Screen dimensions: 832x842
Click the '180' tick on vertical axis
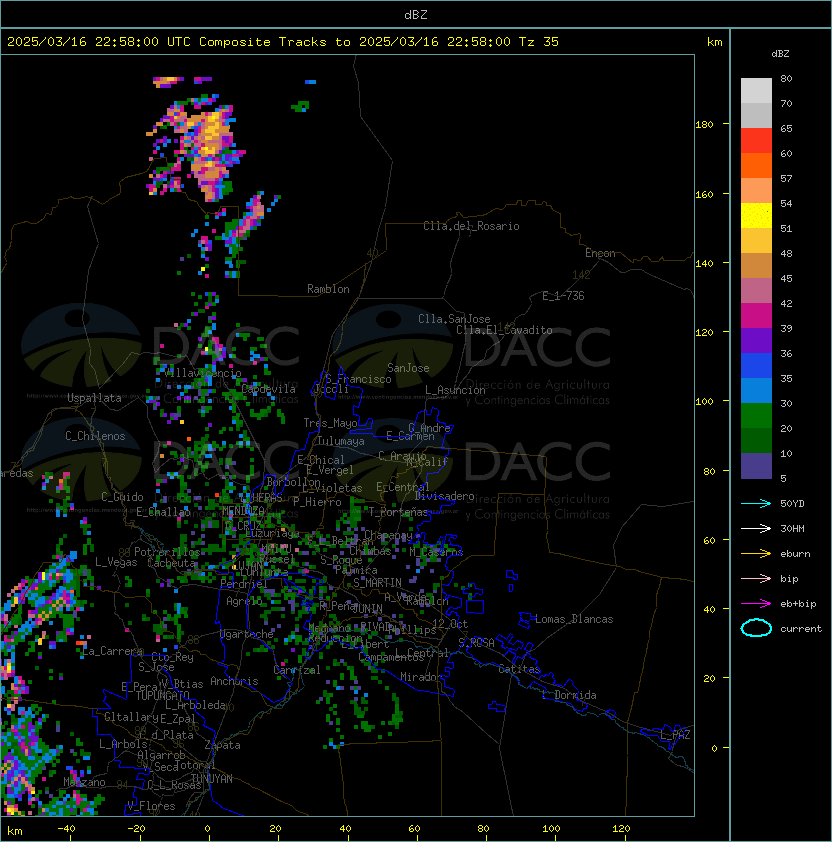pos(704,125)
